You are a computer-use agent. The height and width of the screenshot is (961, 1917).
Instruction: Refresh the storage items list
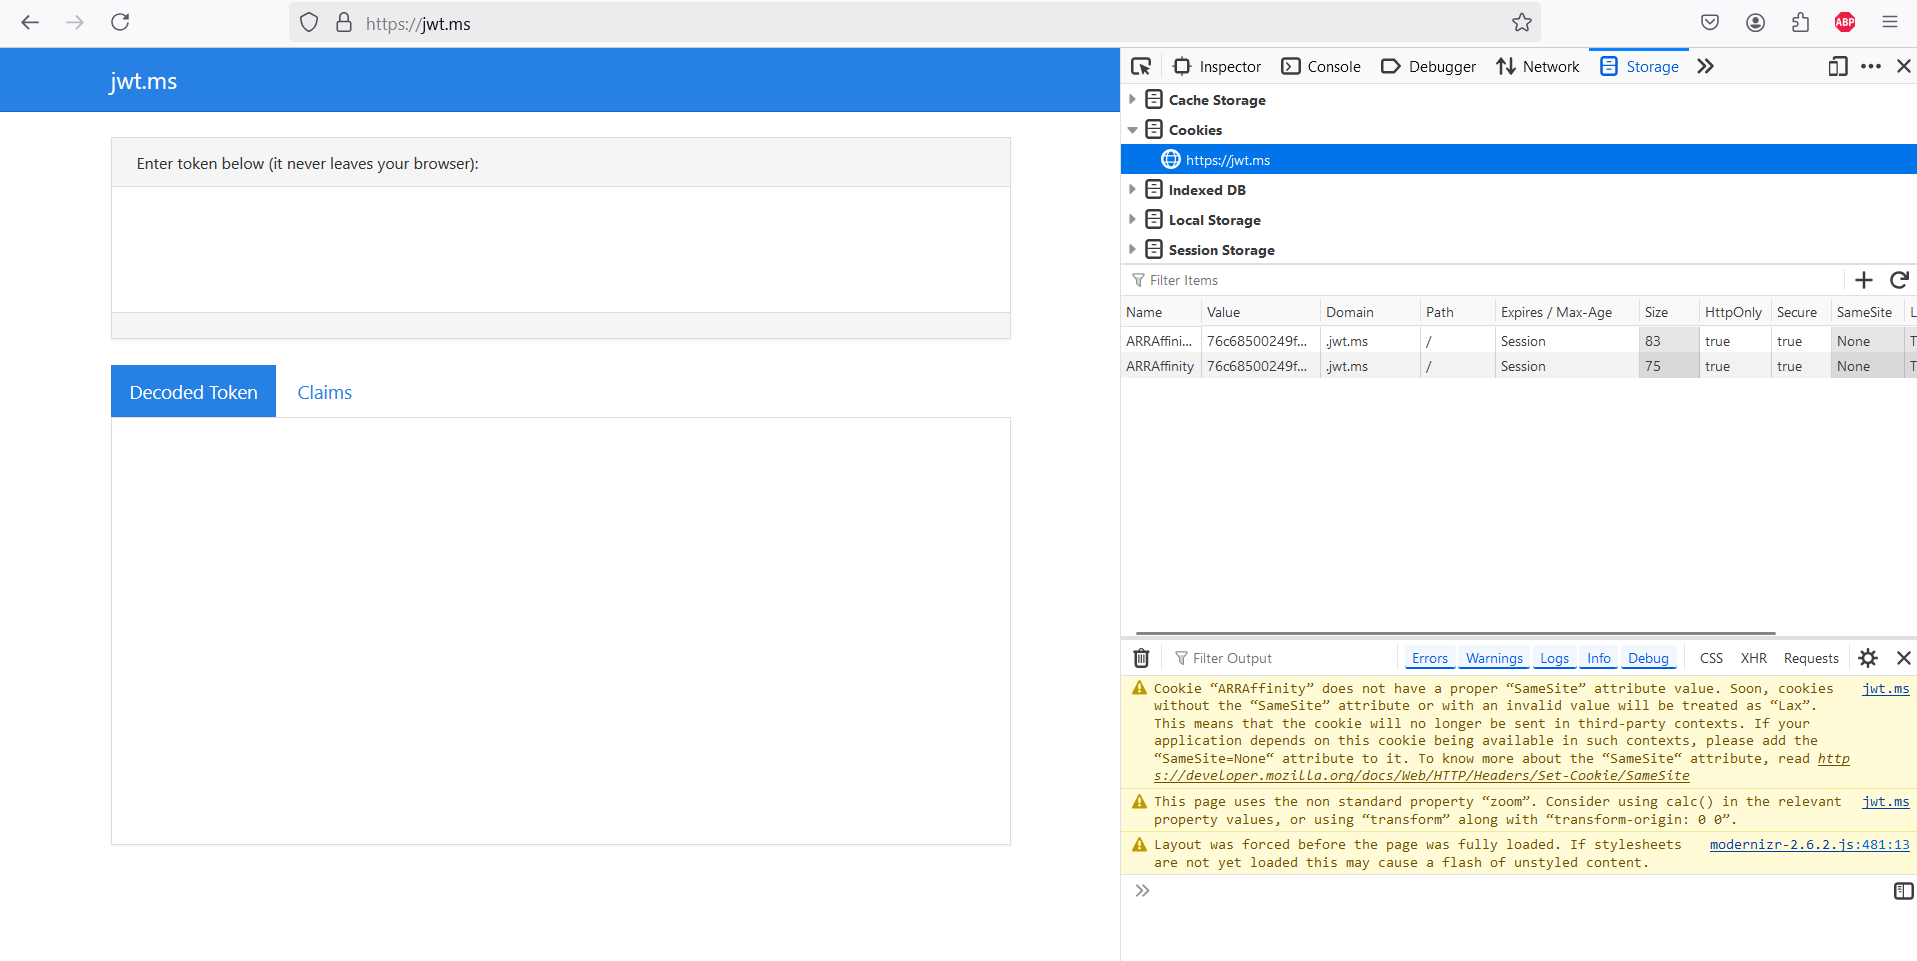(x=1900, y=280)
